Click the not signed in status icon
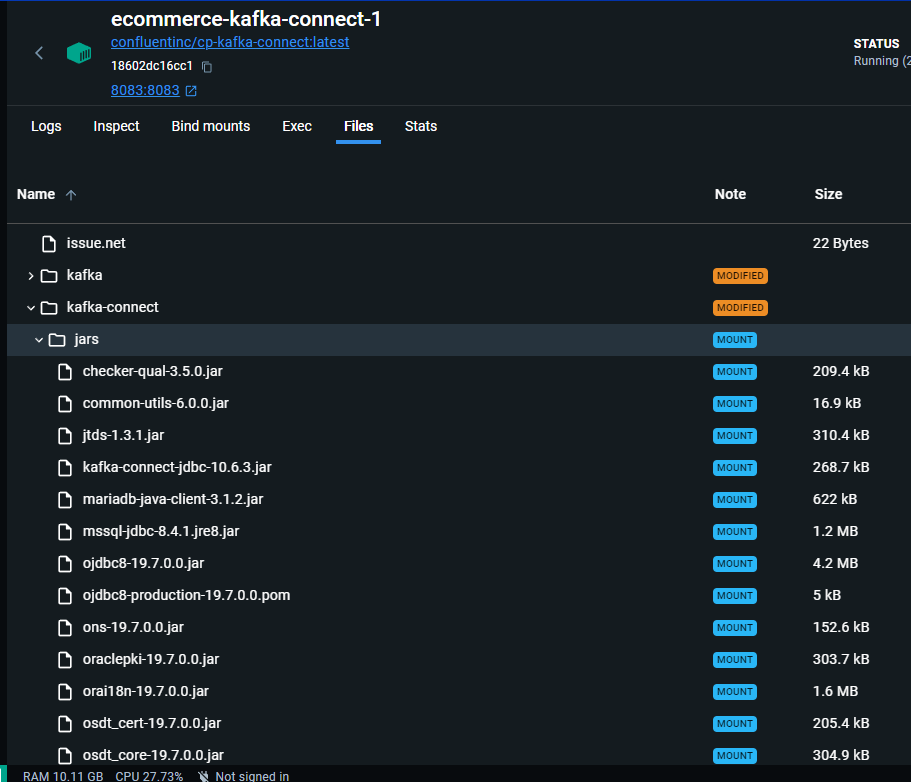The width and height of the screenshot is (911, 782). pos(203,776)
